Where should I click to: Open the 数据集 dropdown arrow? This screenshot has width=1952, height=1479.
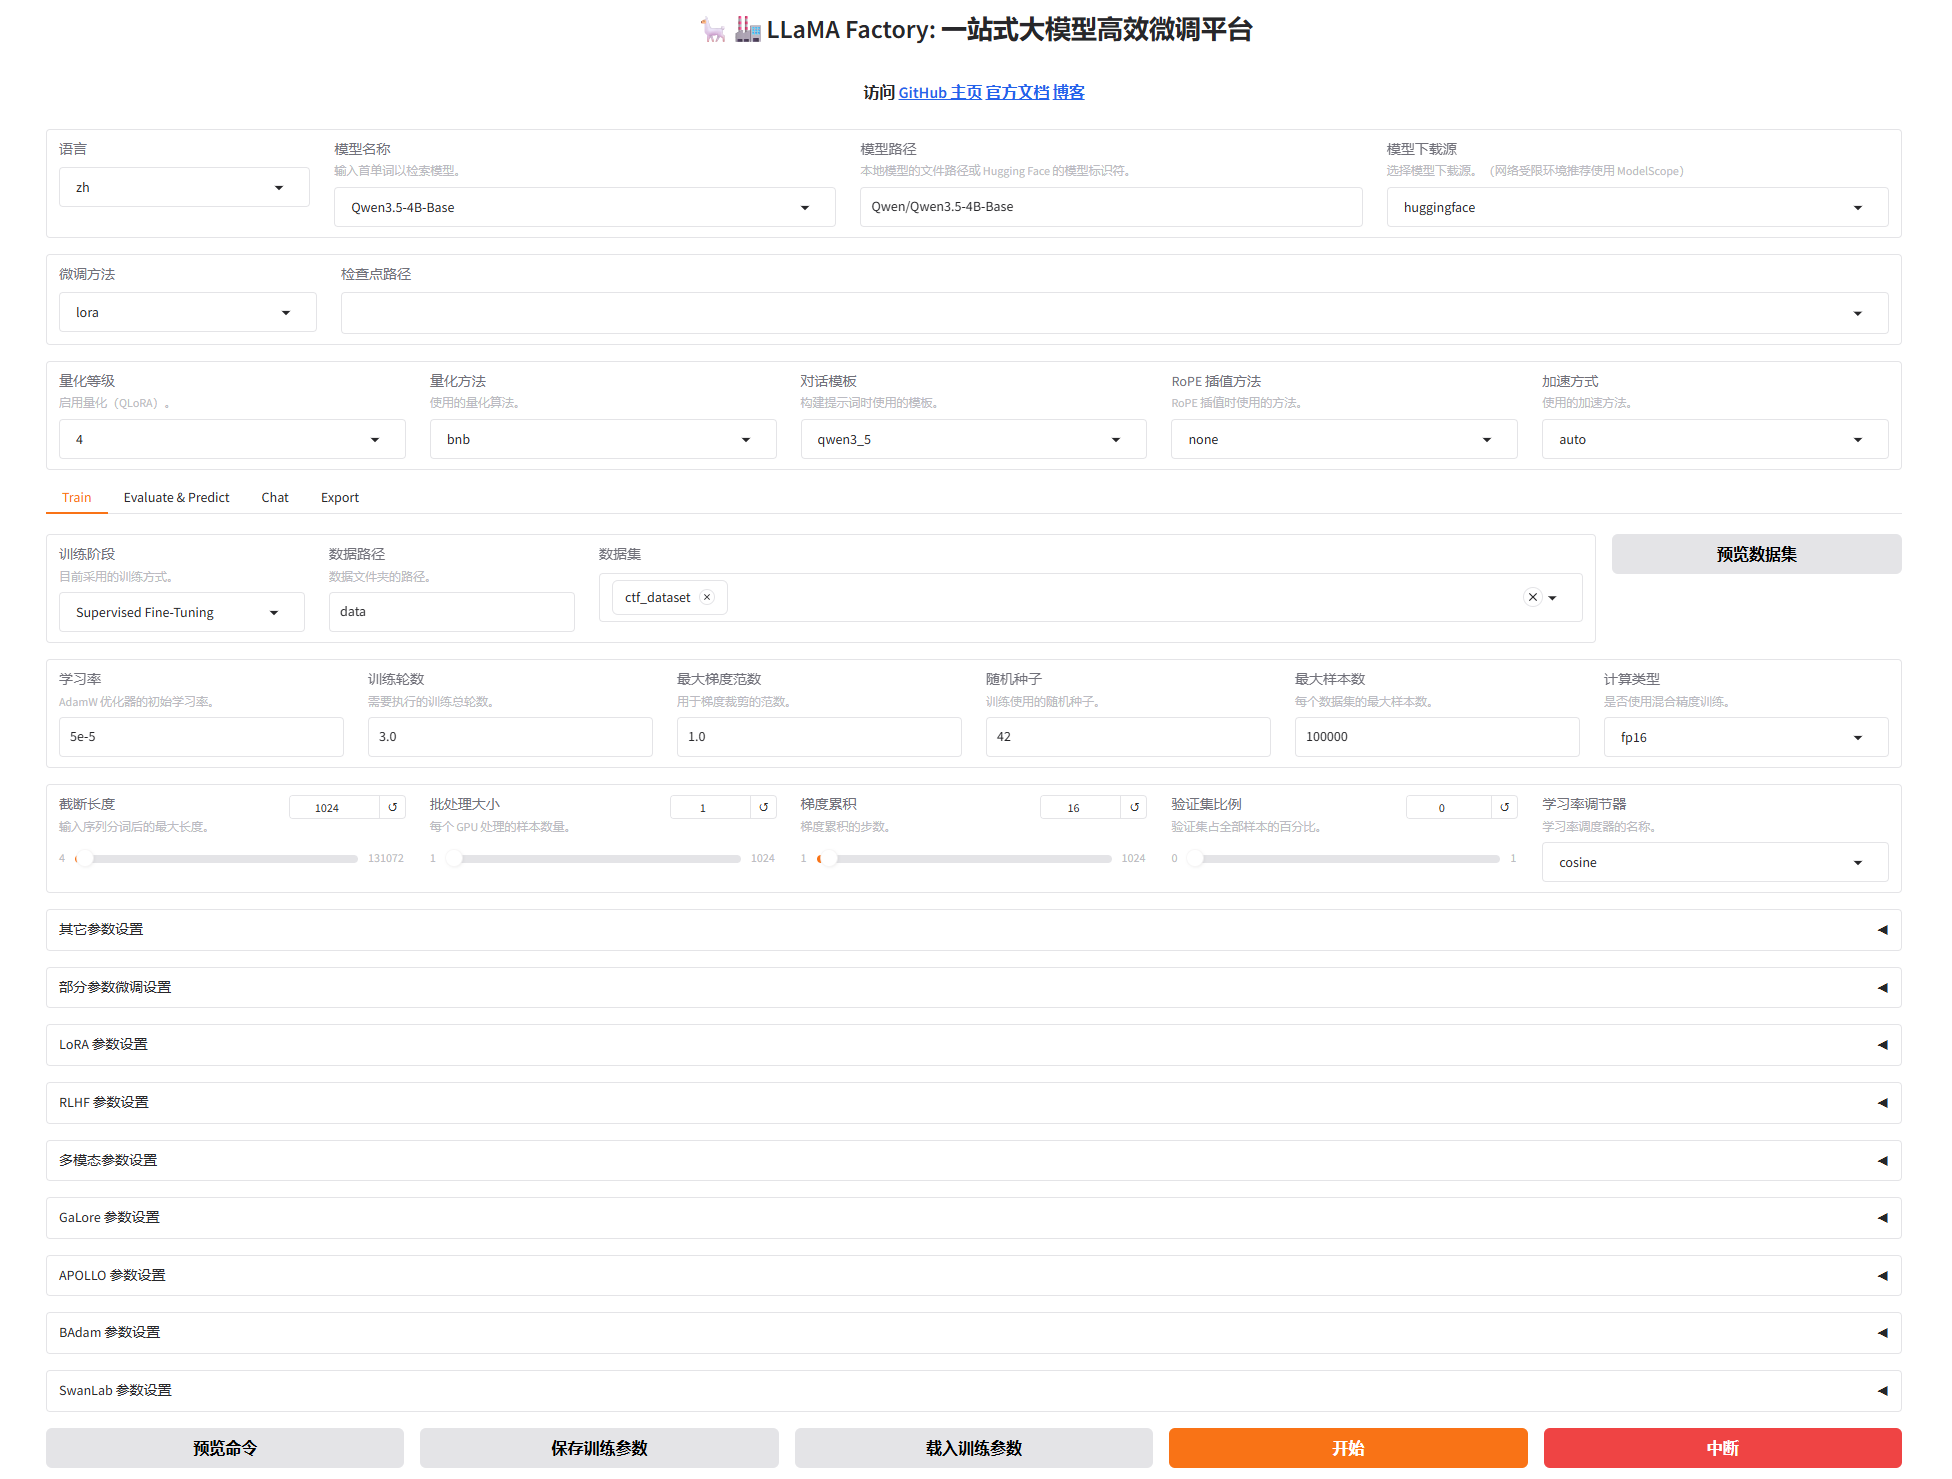(x=1553, y=598)
